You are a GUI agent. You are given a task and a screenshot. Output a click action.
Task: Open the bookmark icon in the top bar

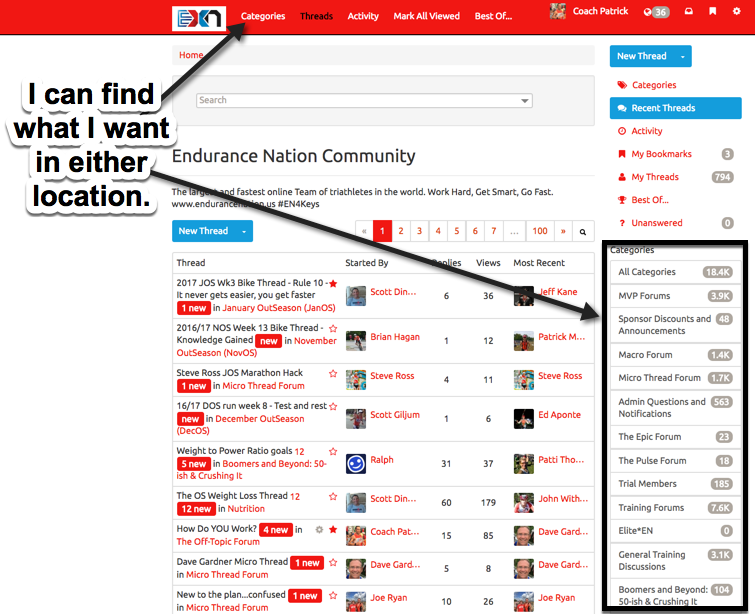713,11
